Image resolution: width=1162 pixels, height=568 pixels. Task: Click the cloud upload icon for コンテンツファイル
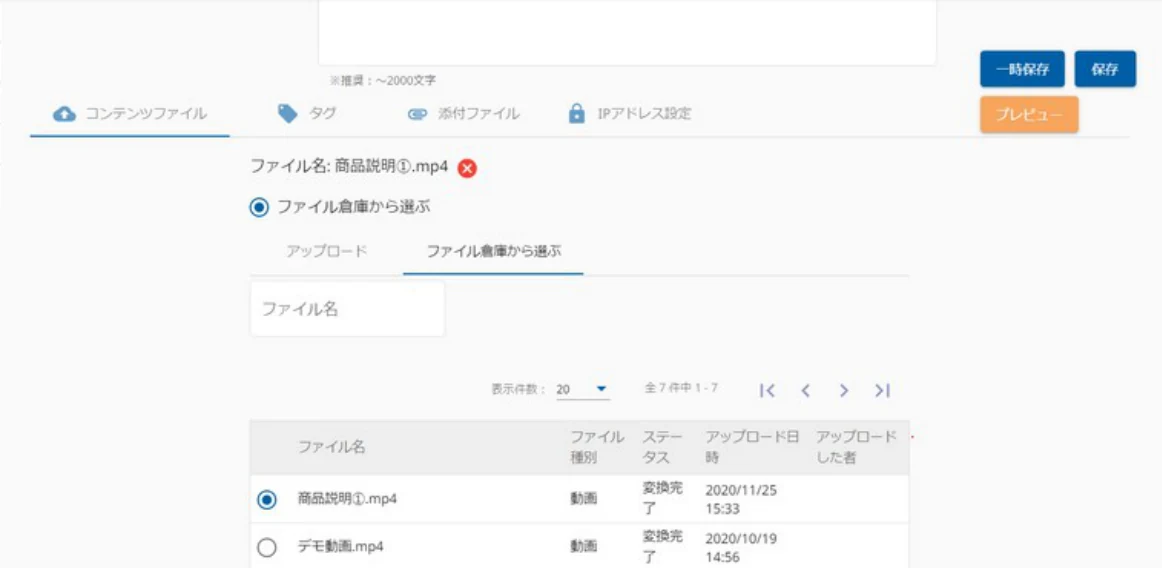point(65,114)
